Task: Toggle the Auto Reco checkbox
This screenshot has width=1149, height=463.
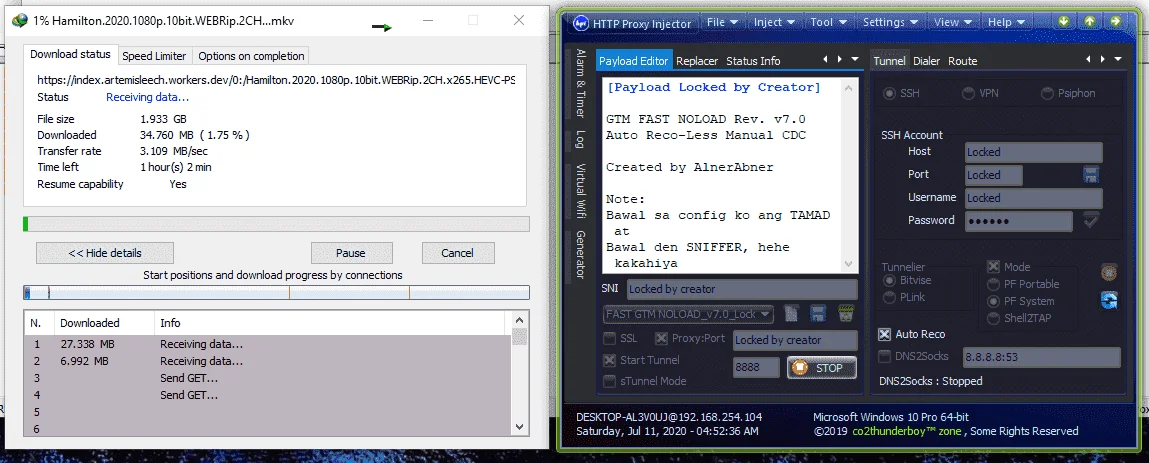Action: (884, 334)
